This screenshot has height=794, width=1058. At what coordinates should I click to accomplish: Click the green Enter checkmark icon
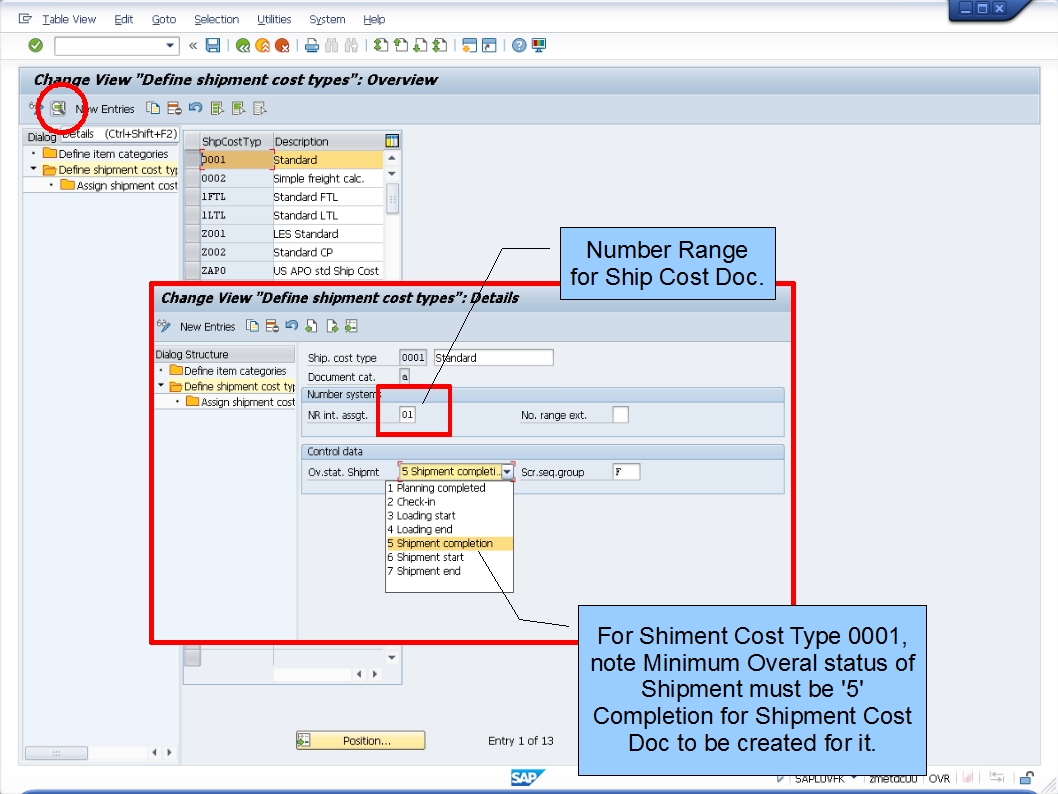[x=35, y=44]
